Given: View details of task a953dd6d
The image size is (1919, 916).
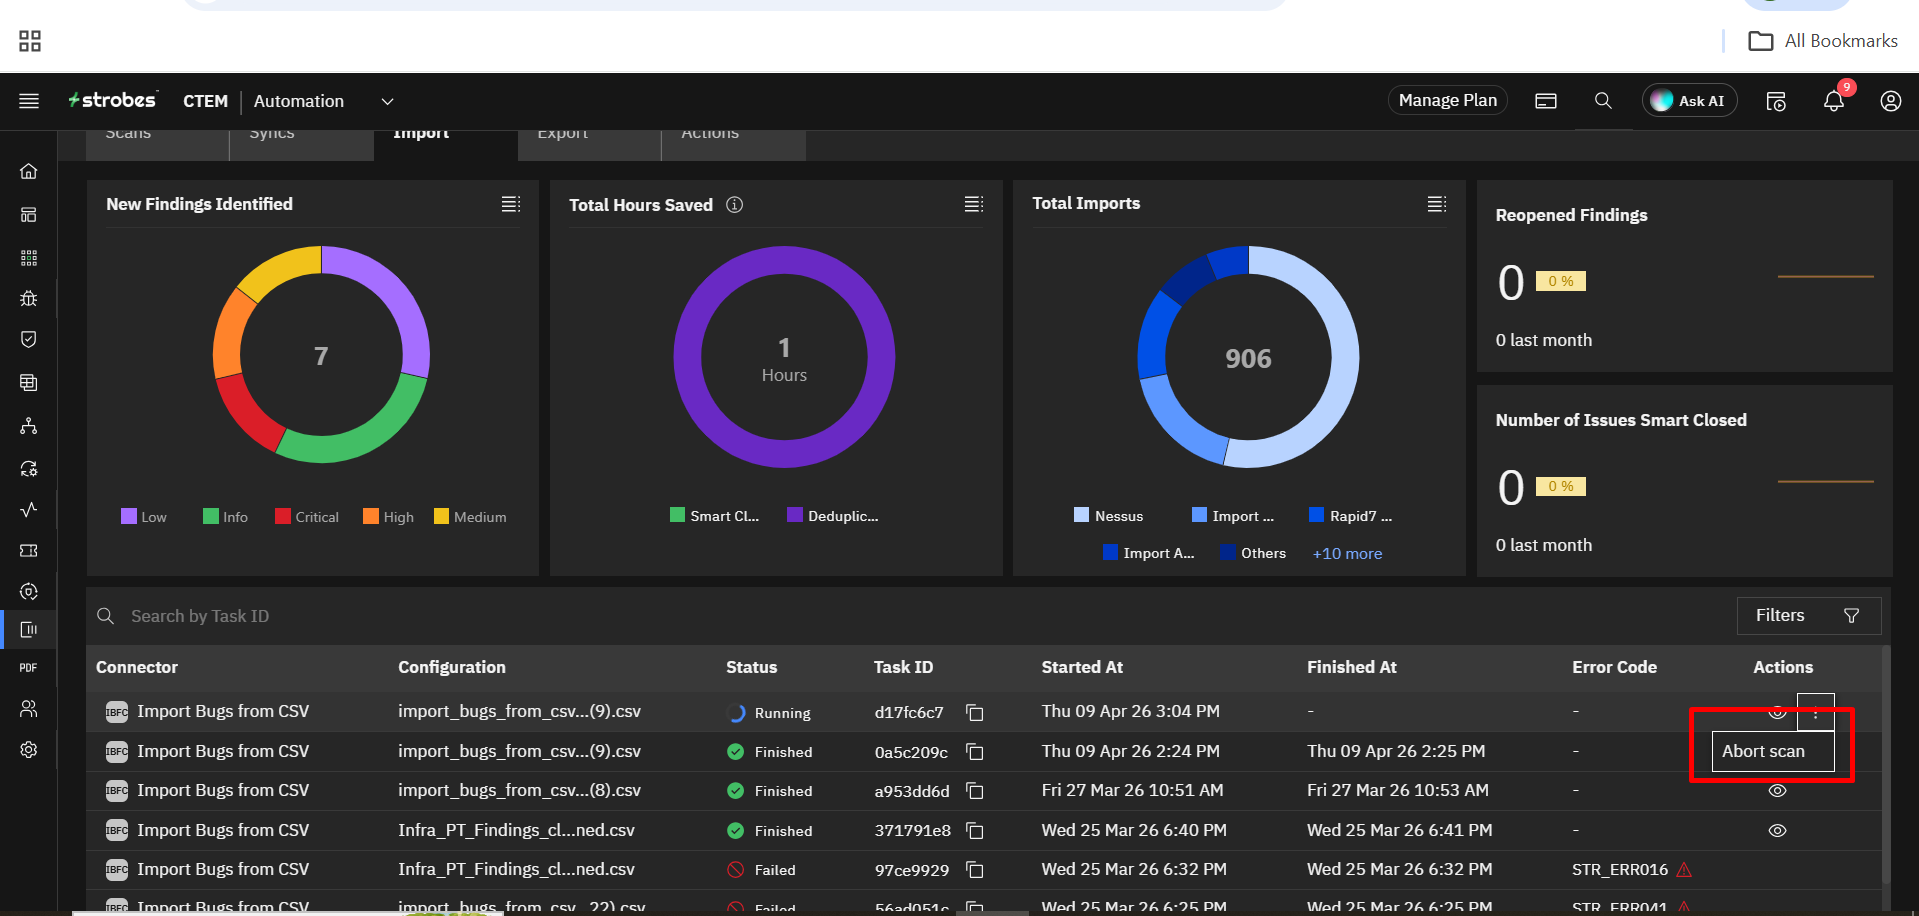Looking at the screenshot, I should pyautogui.click(x=1777, y=791).
